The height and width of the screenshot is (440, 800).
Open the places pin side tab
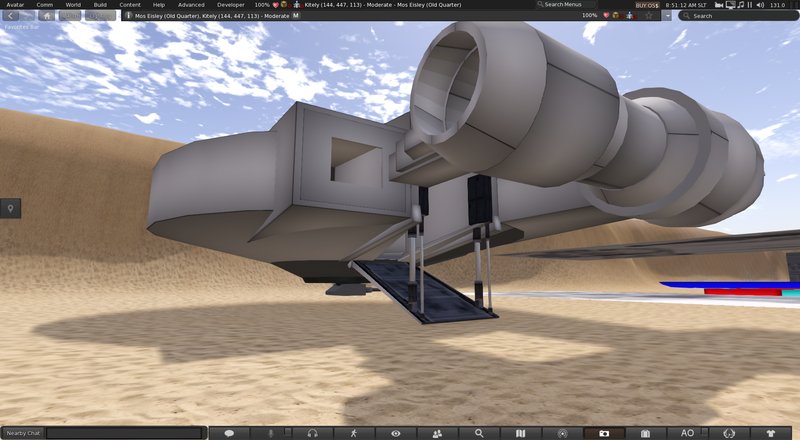tap(10, 208)
